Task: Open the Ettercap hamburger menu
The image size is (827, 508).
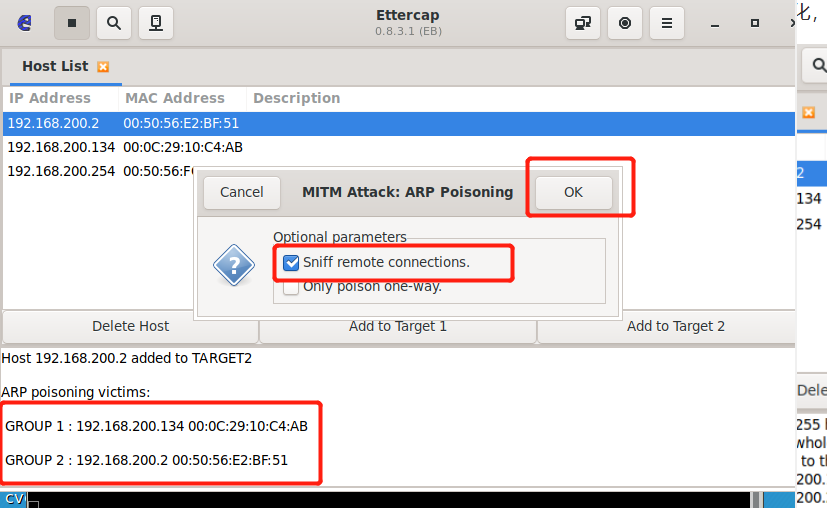Action: click(x=667, y=22)
